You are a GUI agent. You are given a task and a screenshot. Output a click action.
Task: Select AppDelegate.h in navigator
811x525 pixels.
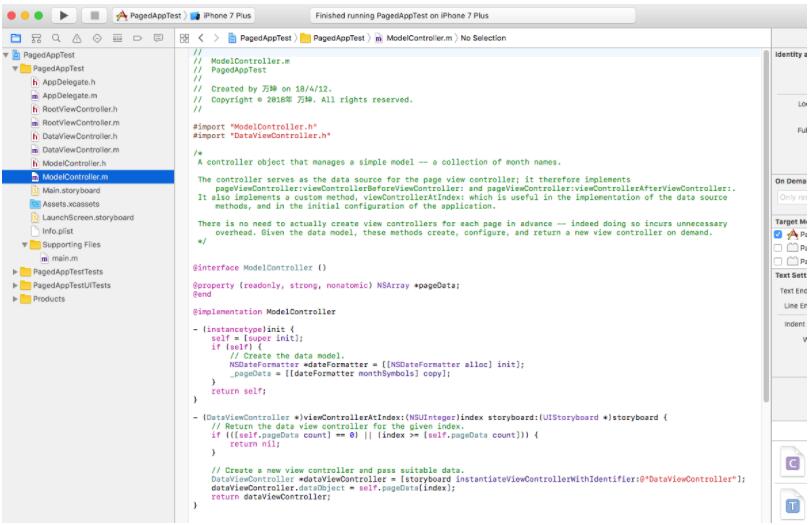pyautogui.click(x=88, y=82)
